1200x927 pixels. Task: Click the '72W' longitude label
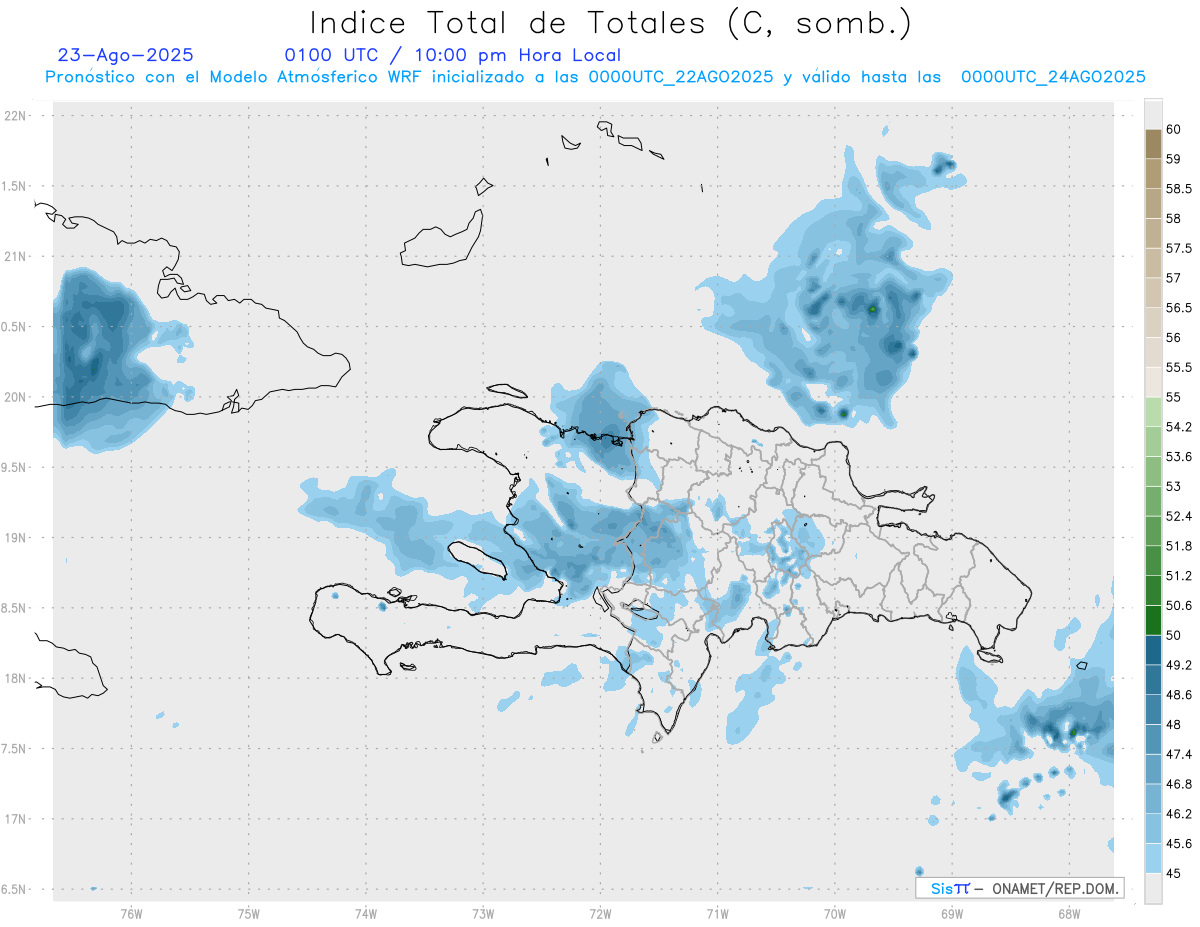[600, 913]
